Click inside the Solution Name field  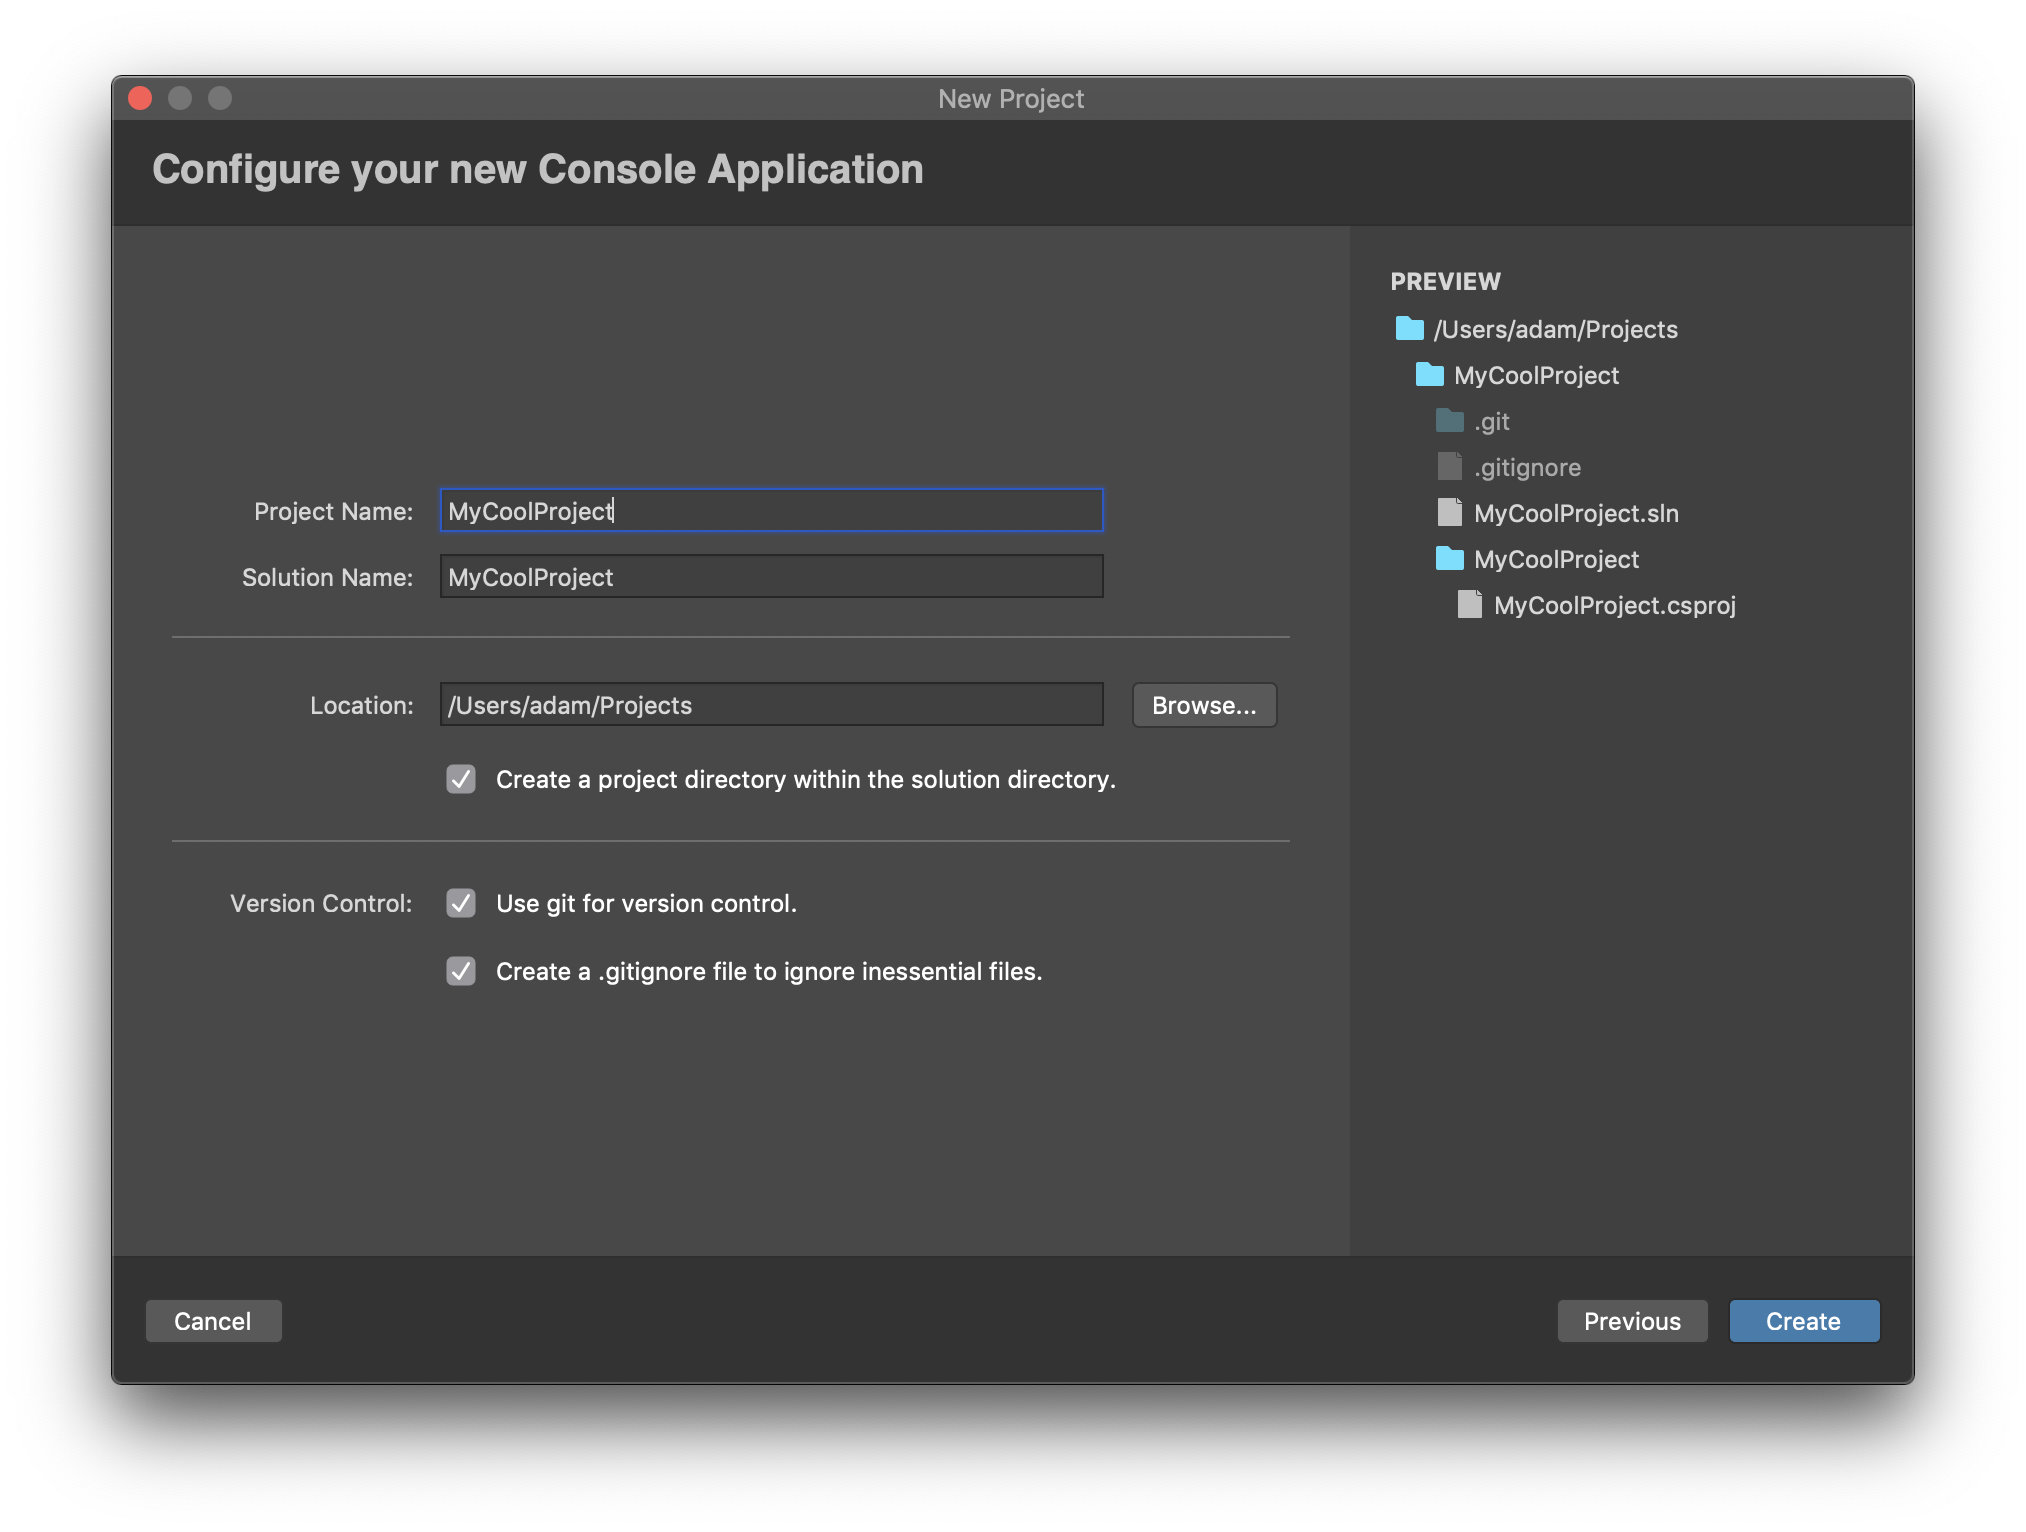(x=770, y=576)
